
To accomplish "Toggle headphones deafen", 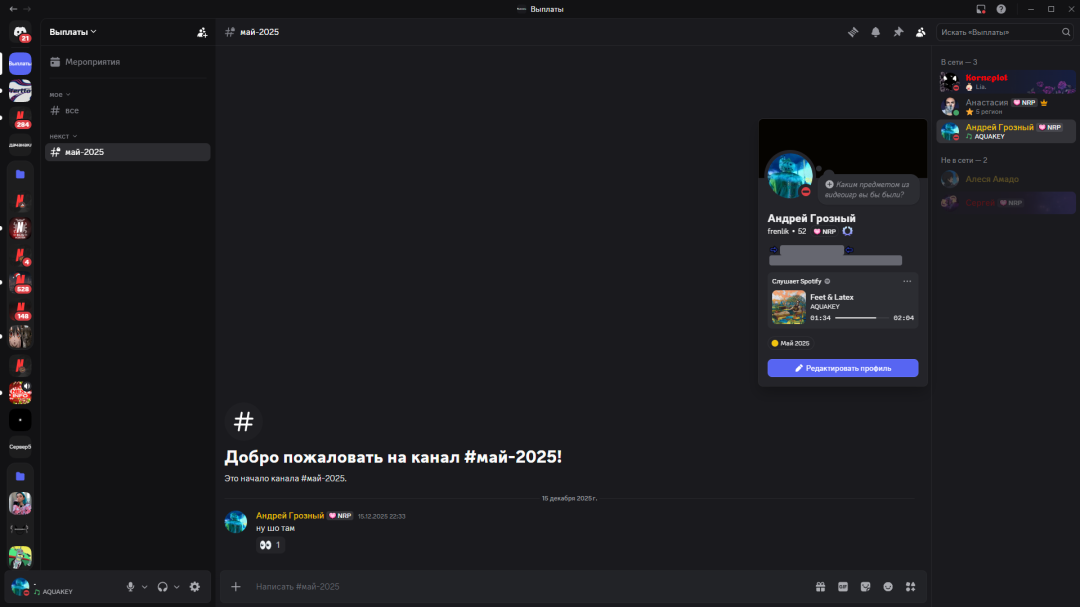I will point(162,587).
